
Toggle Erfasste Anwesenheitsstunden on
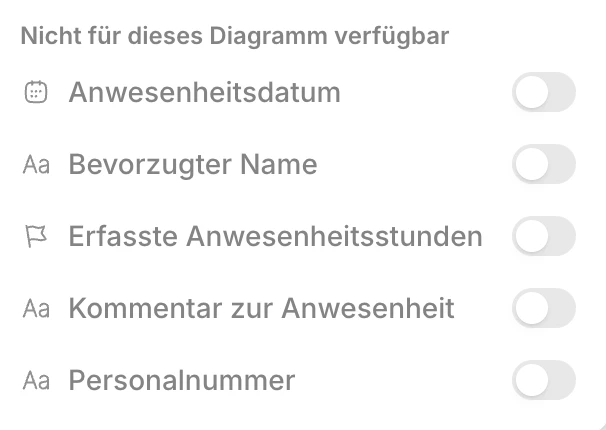(543, 236)
